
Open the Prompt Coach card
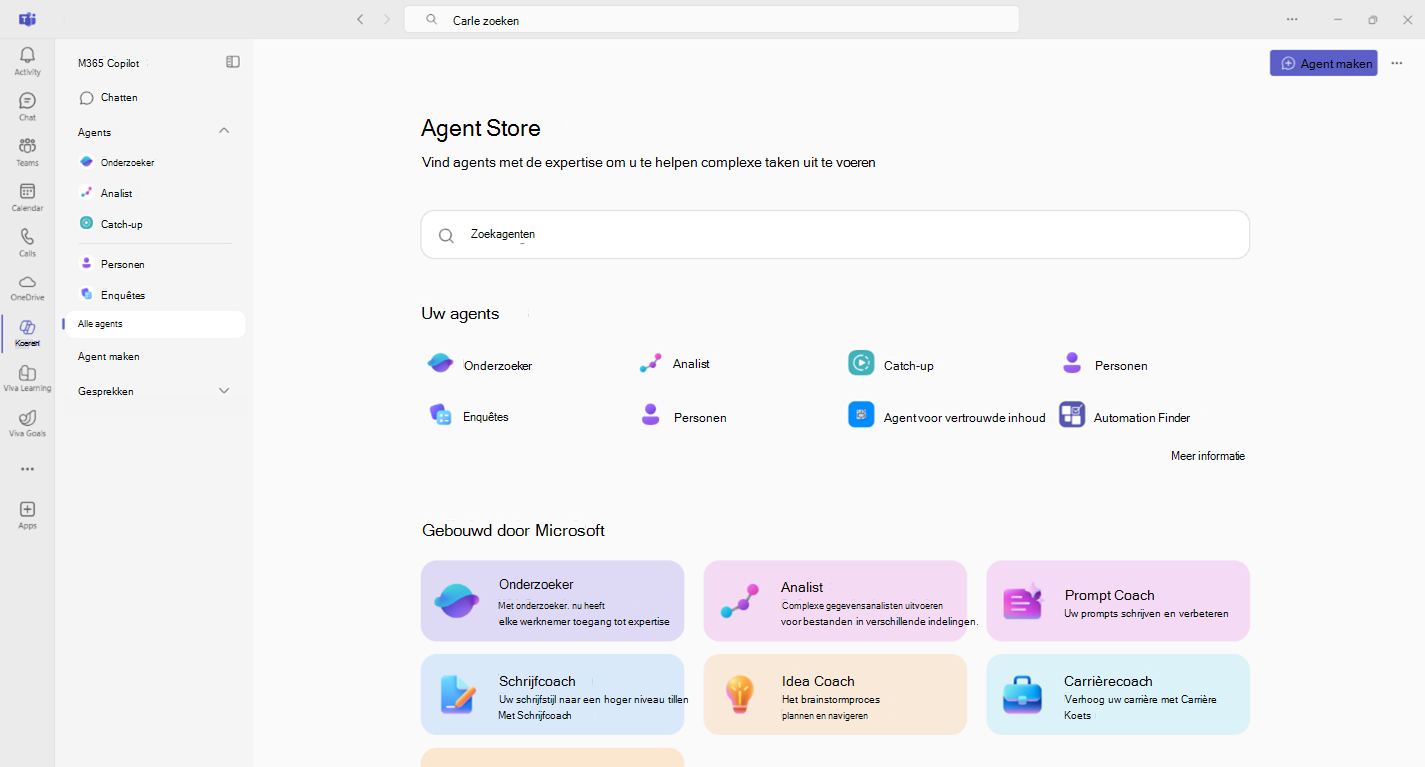click(x=1118, y=601)
